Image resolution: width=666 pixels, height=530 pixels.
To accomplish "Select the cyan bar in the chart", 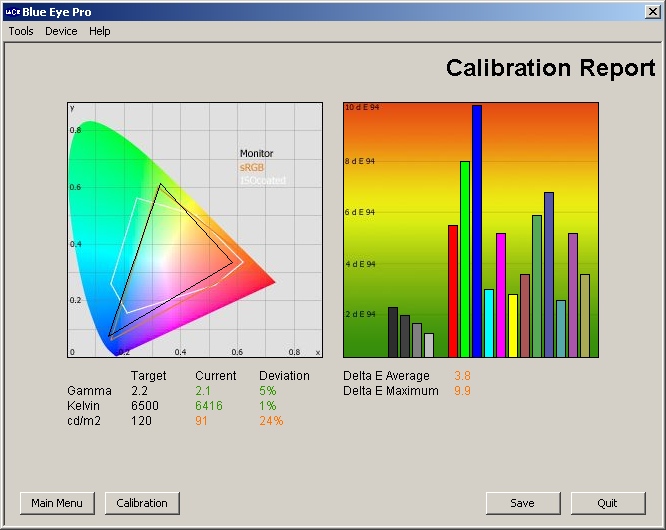I will coord(489,323).
